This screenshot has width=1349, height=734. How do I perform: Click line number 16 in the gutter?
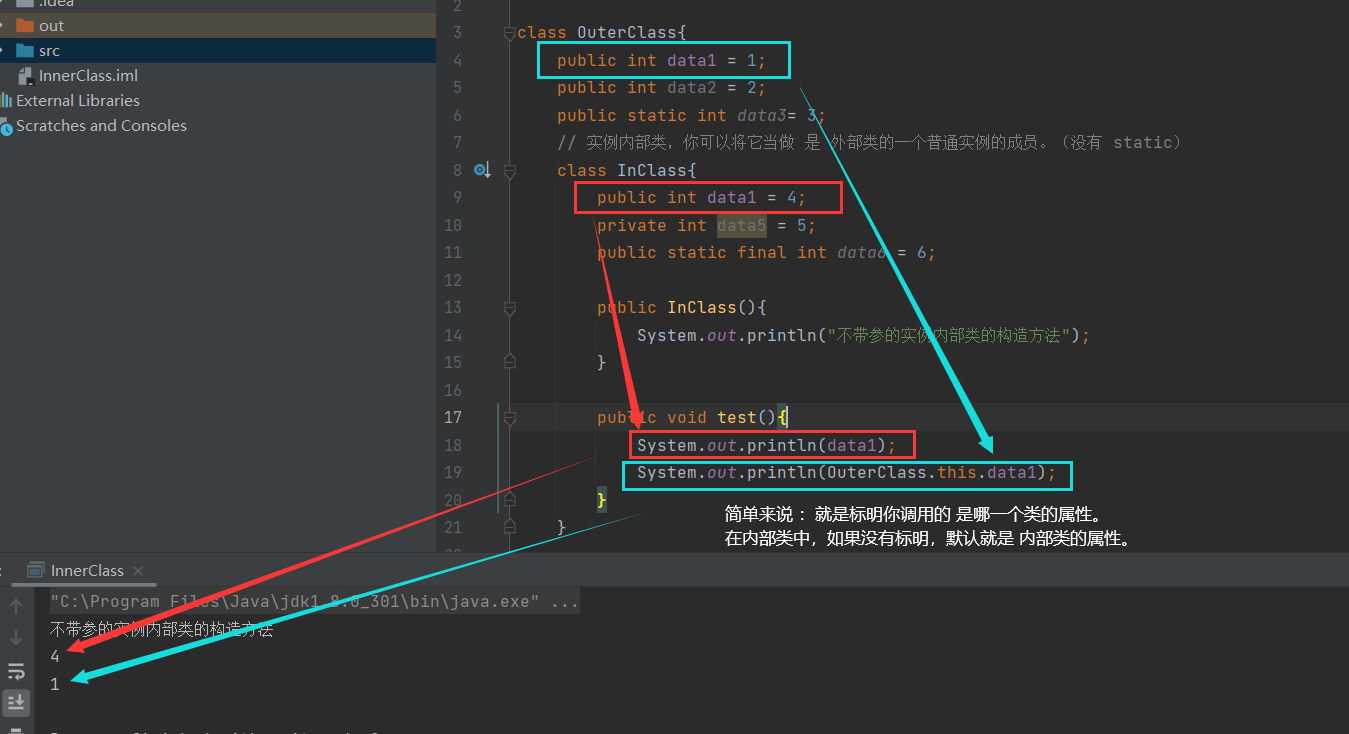click(453, 391)
